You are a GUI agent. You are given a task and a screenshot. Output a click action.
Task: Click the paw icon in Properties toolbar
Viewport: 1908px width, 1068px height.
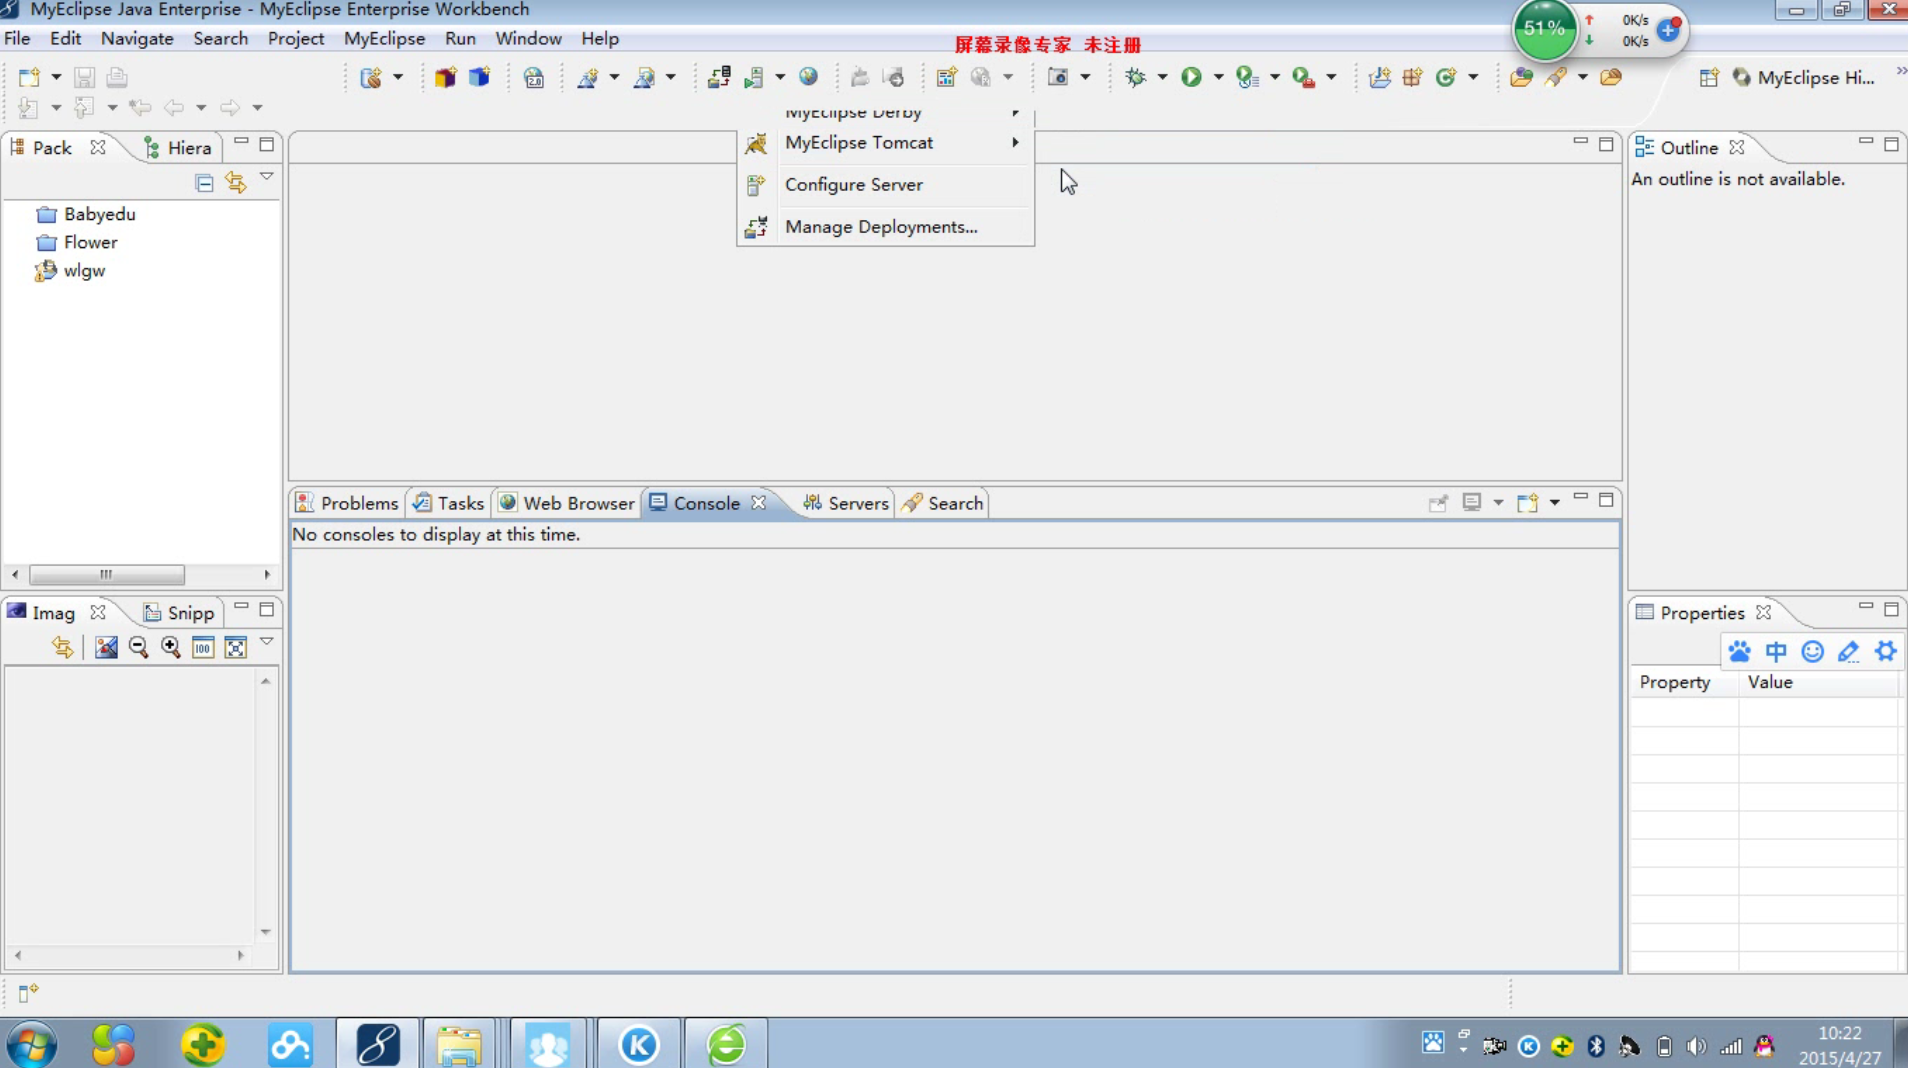pos(1739,651)
